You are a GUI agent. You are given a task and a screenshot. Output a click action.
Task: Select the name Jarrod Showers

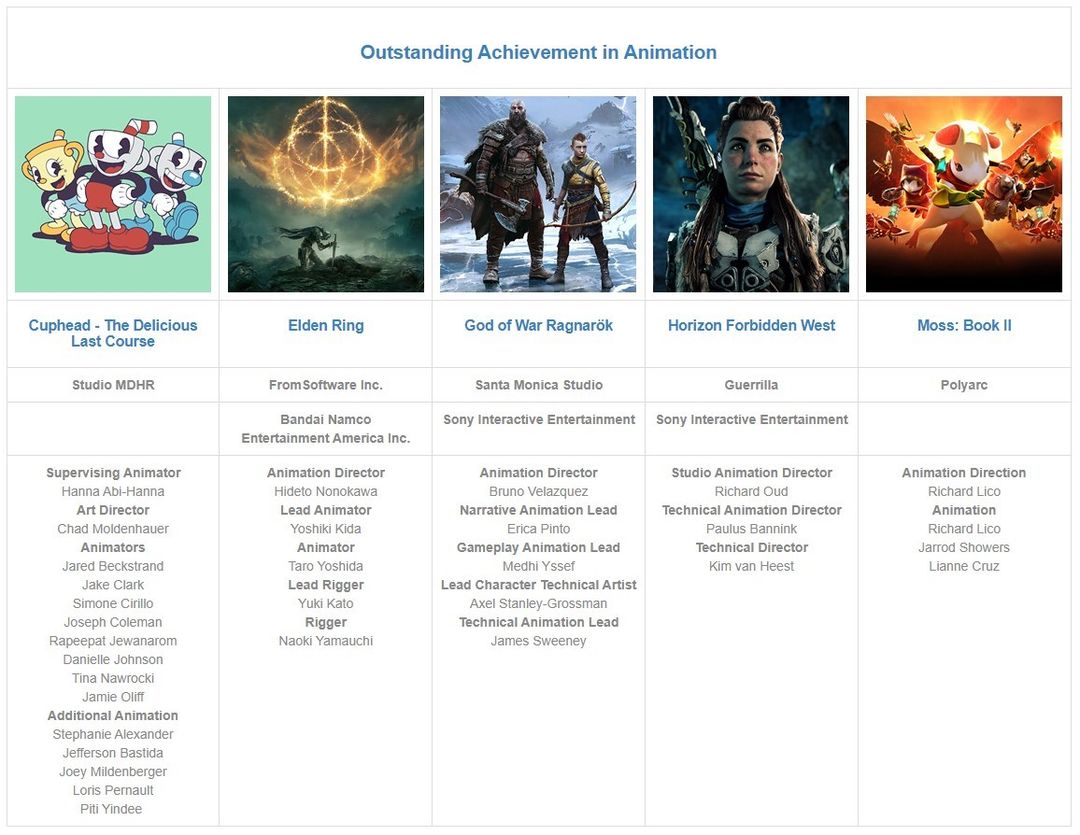pyautogui.click(x=964, y=547)
